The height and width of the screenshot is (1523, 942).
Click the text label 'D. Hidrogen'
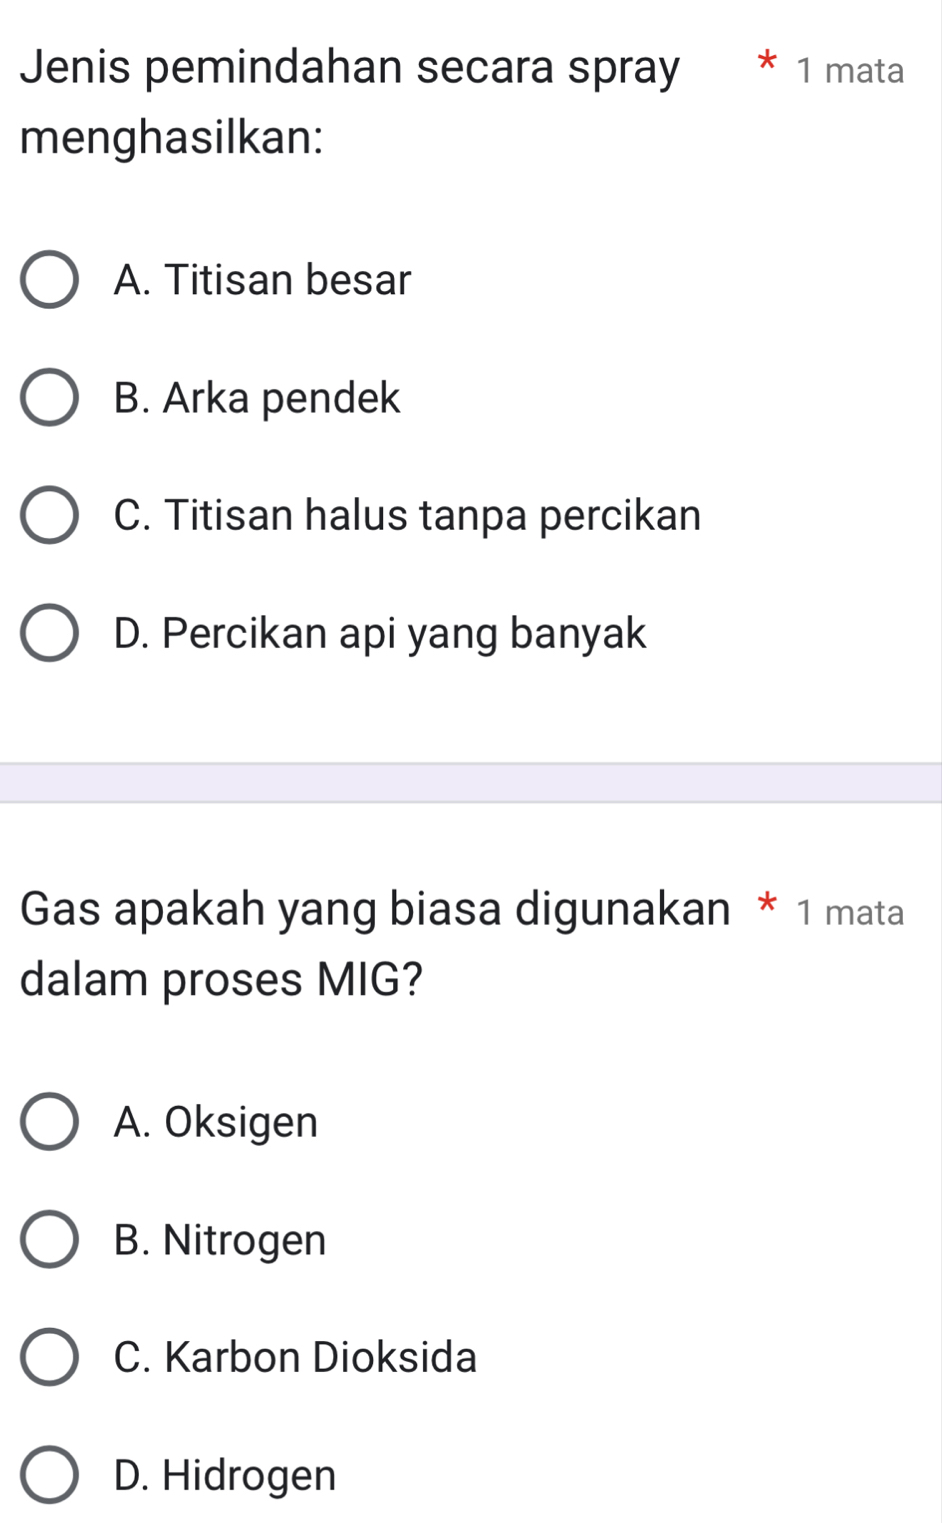(x=225, y=1475)
